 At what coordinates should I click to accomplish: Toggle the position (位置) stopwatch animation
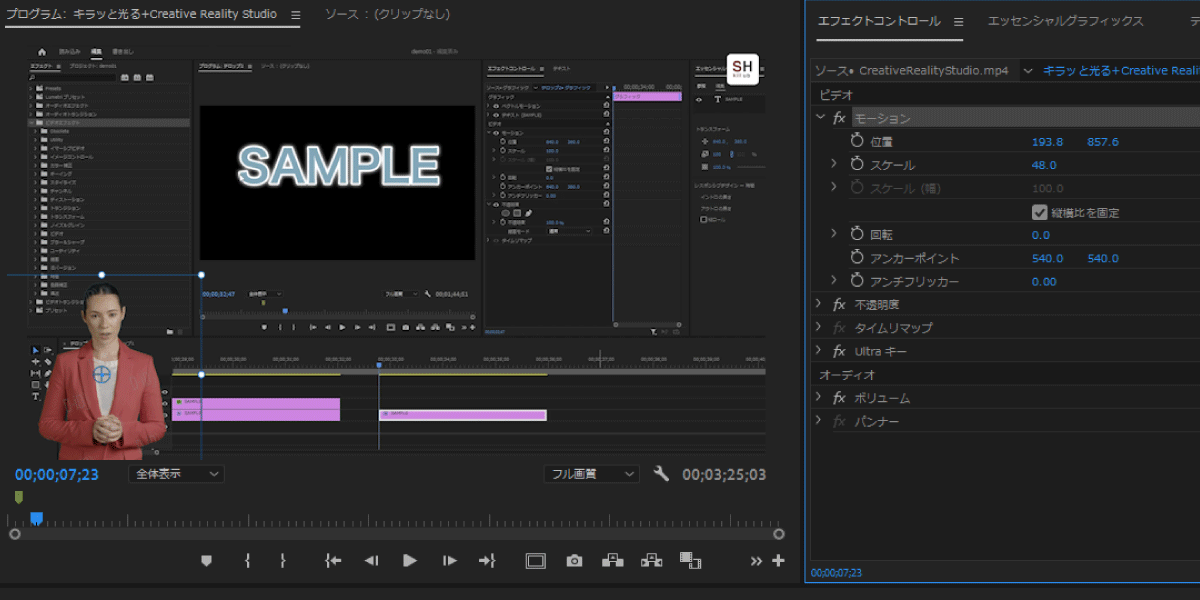(x=857, y=142)
